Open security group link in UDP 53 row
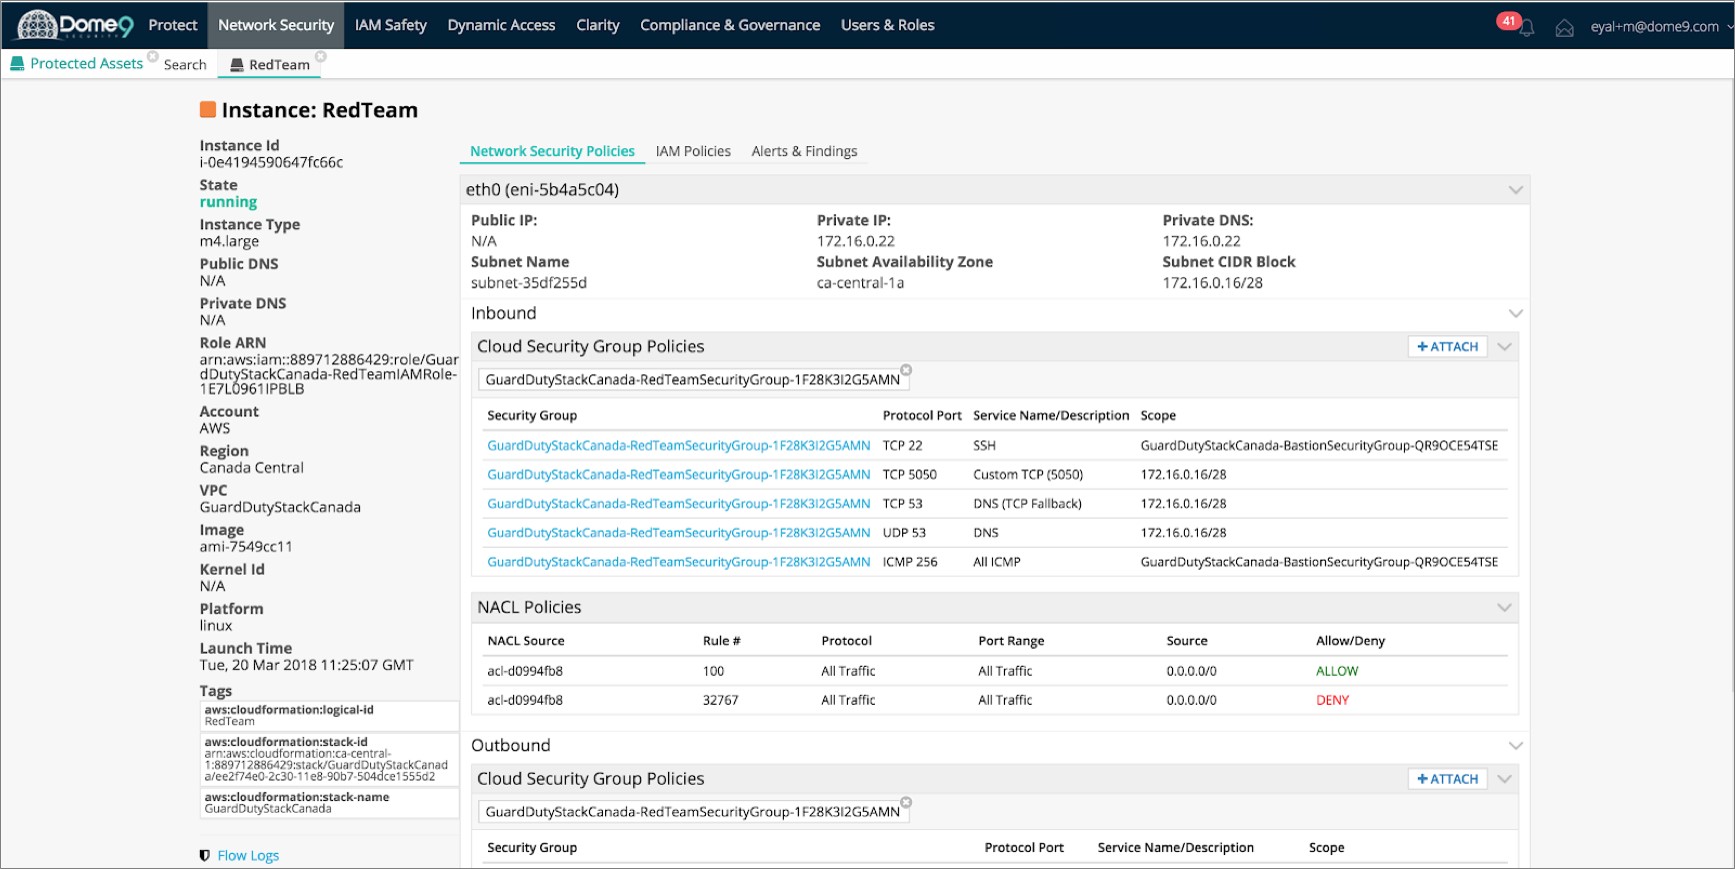This screenshot has width=1735, height=869. point(678,533)
